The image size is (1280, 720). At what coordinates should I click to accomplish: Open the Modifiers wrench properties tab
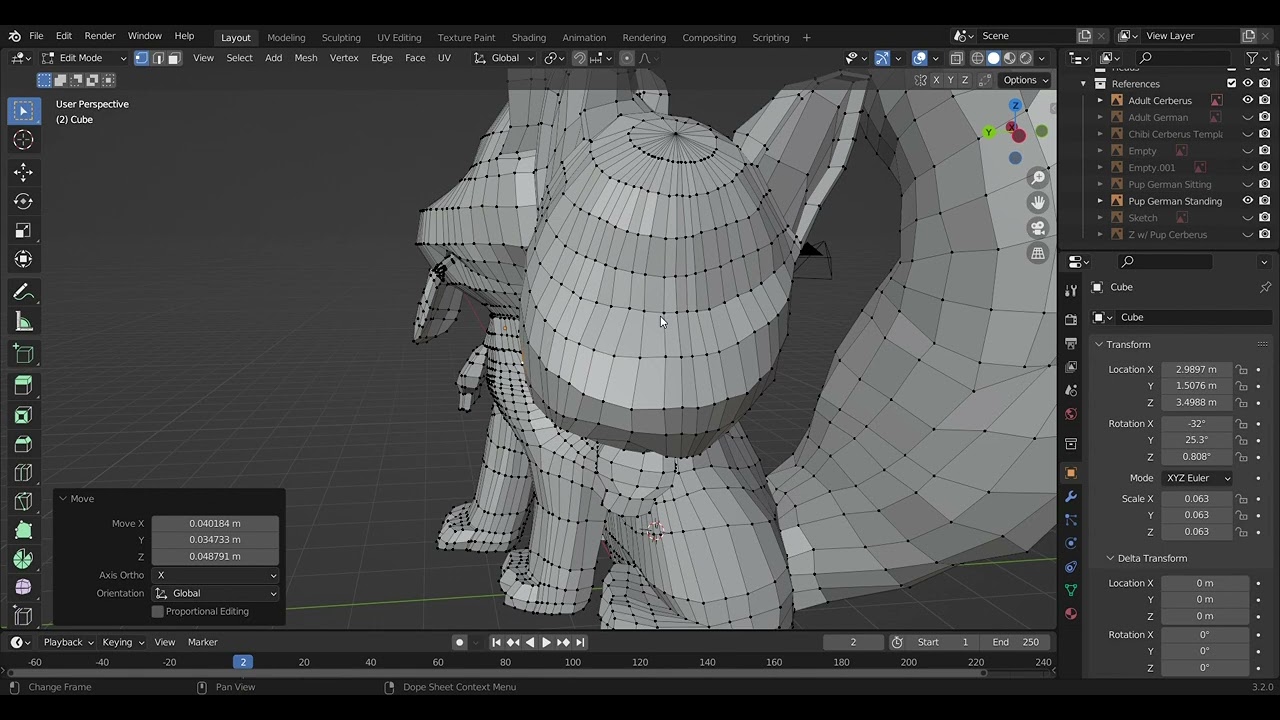(1071, 497)
